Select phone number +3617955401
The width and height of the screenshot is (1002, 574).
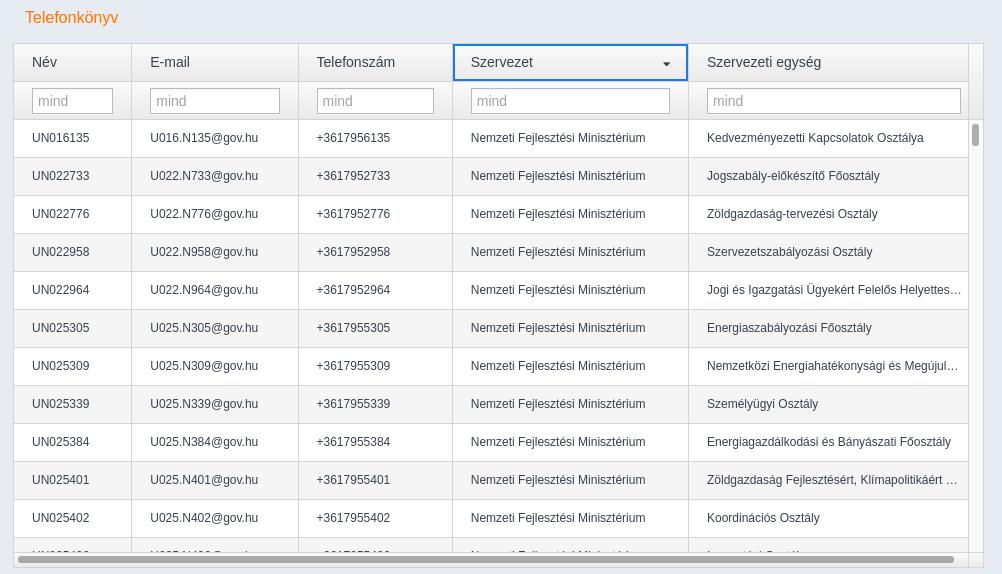[x=353, y=480]
